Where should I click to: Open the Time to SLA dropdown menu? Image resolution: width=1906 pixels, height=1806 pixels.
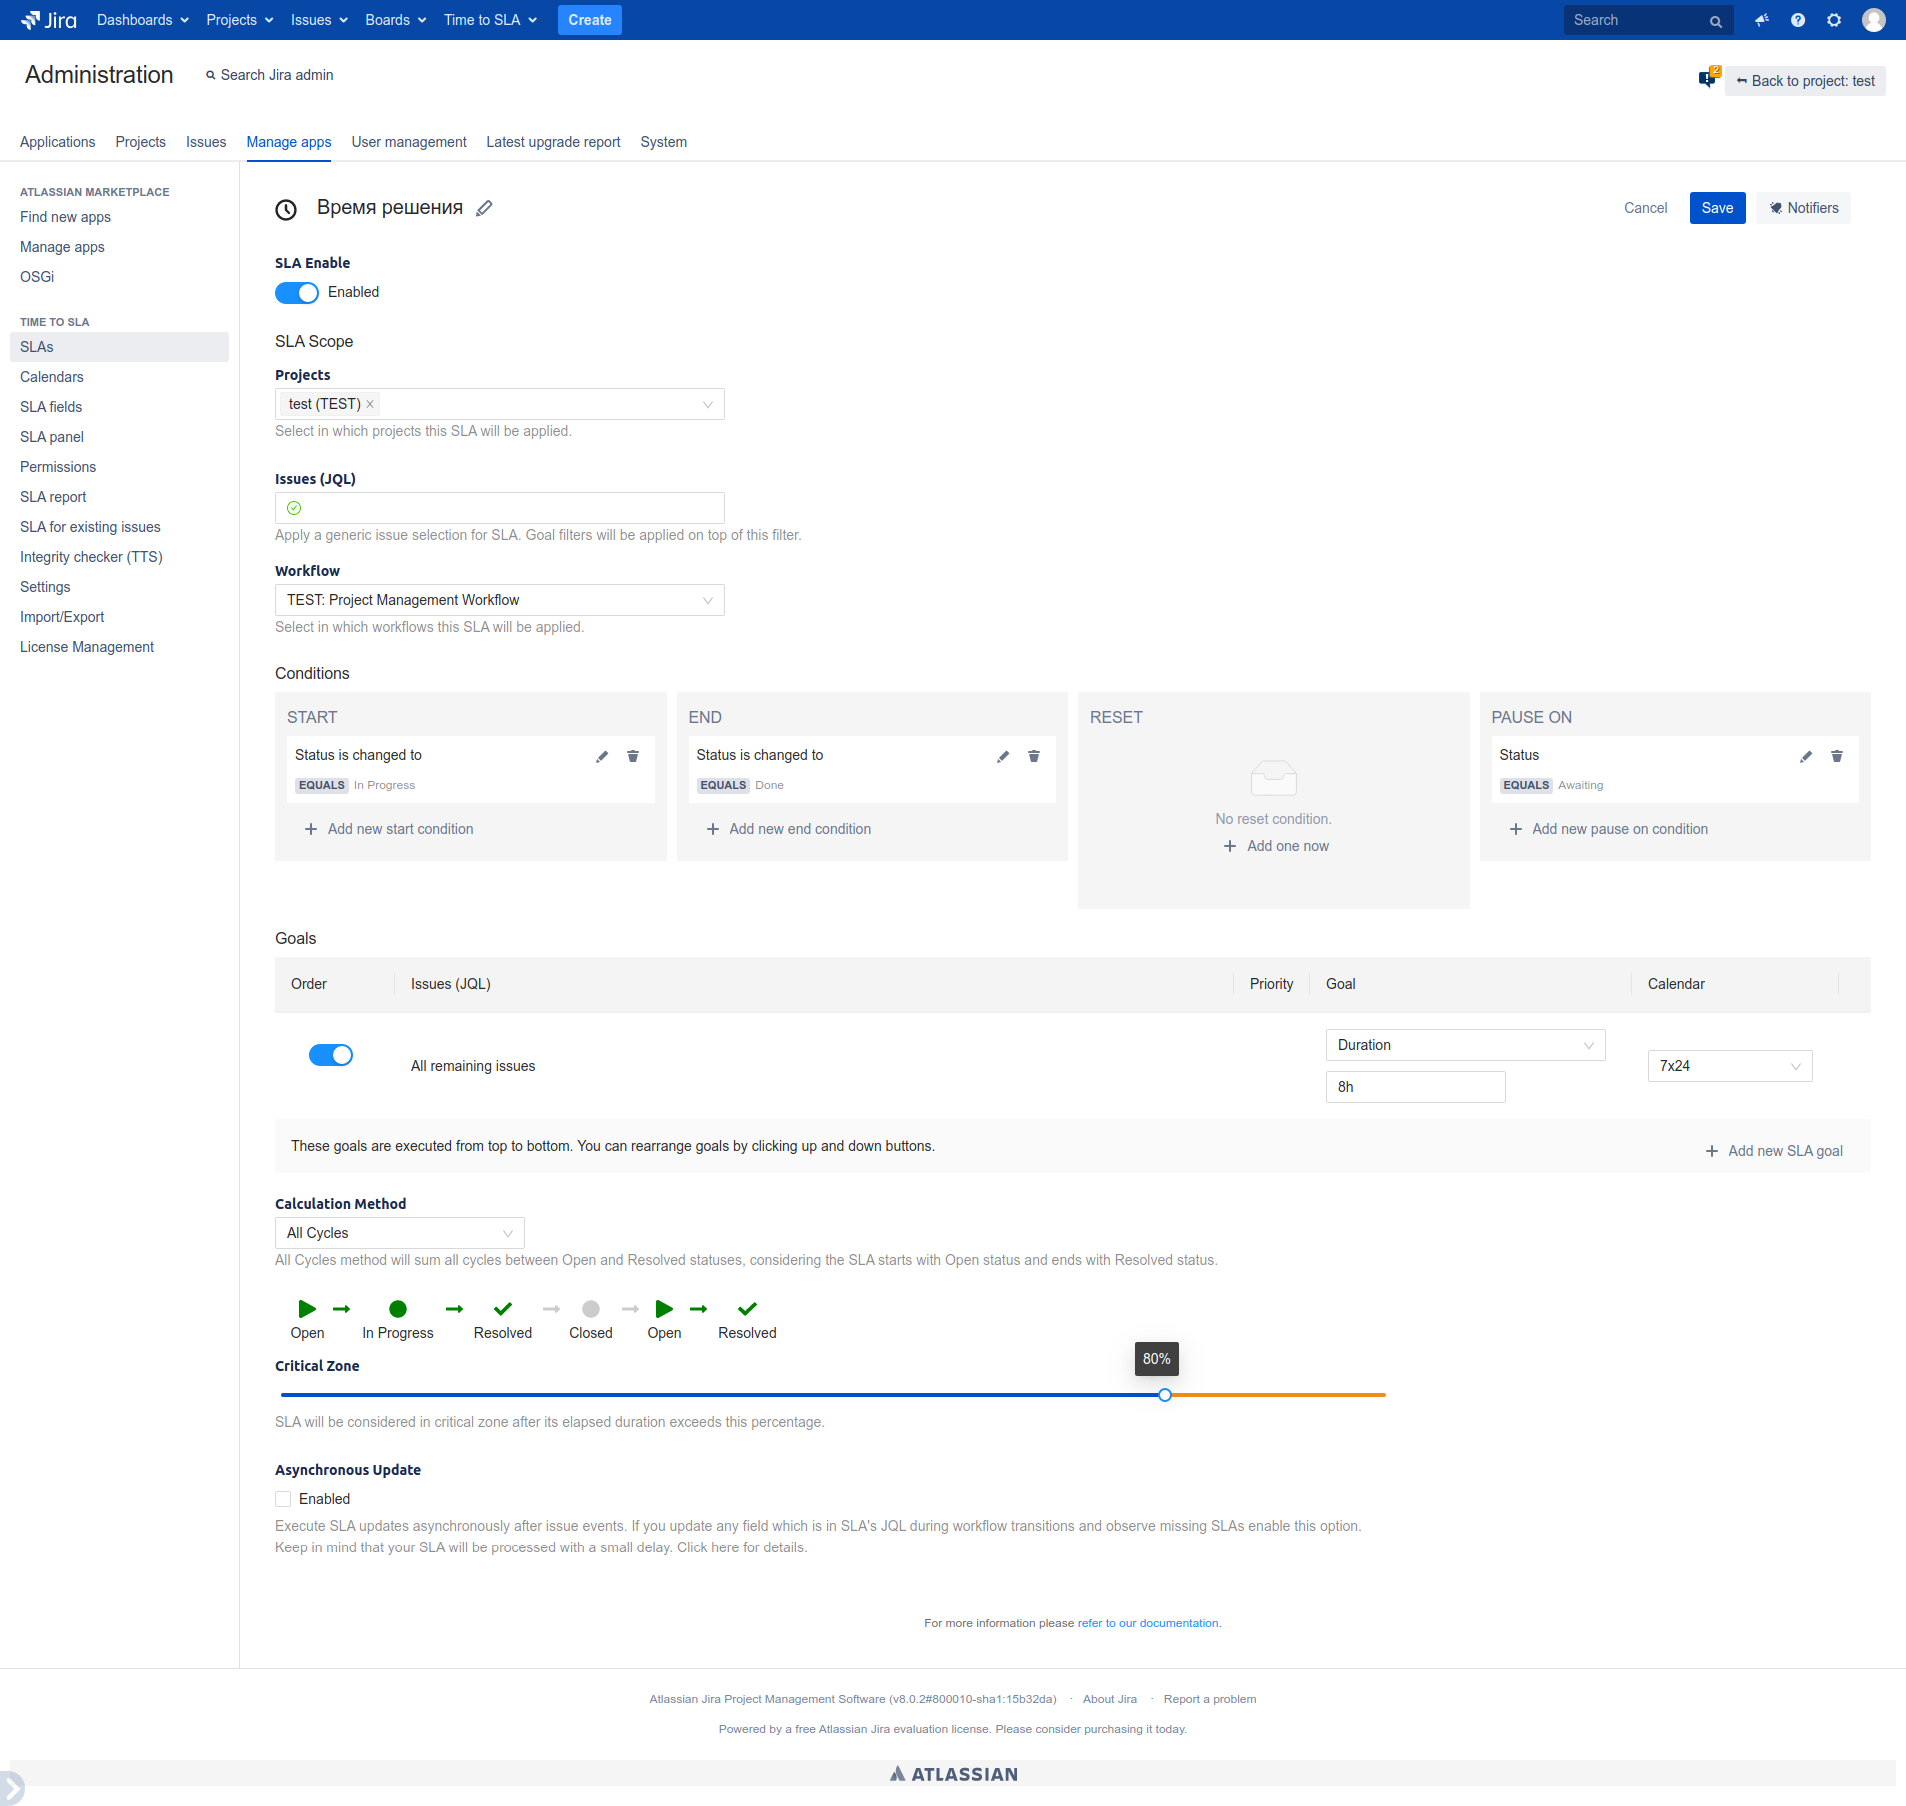pyautogui.click(x=491, y=20)
